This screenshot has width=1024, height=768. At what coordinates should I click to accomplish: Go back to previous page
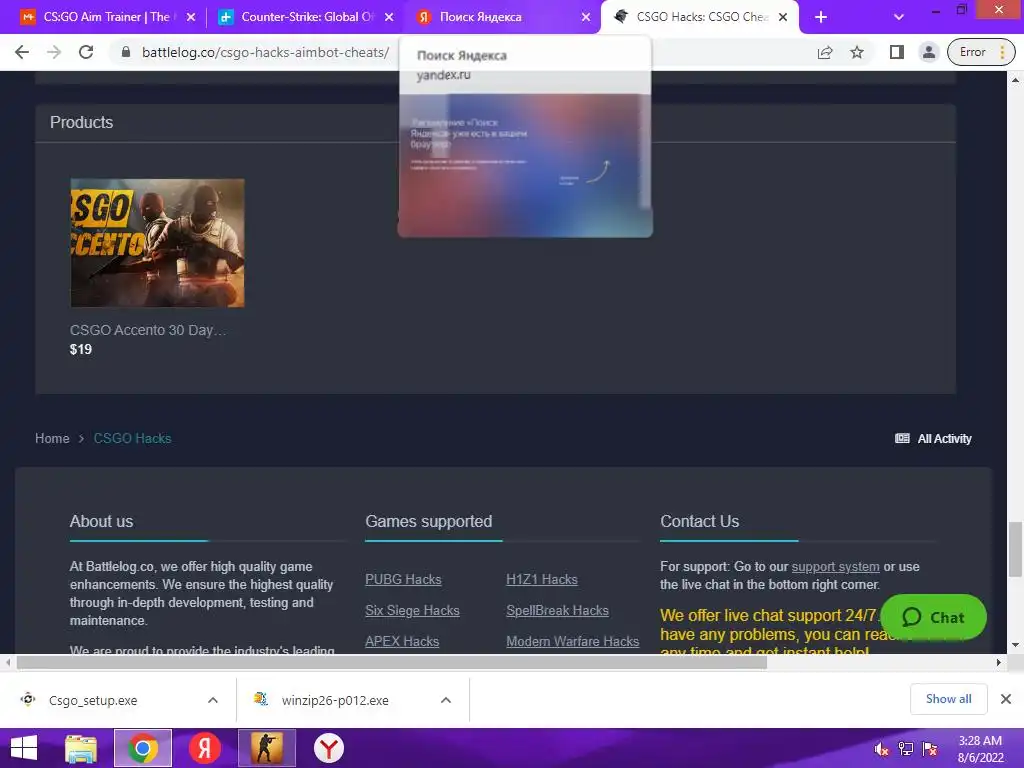[22, 52]
